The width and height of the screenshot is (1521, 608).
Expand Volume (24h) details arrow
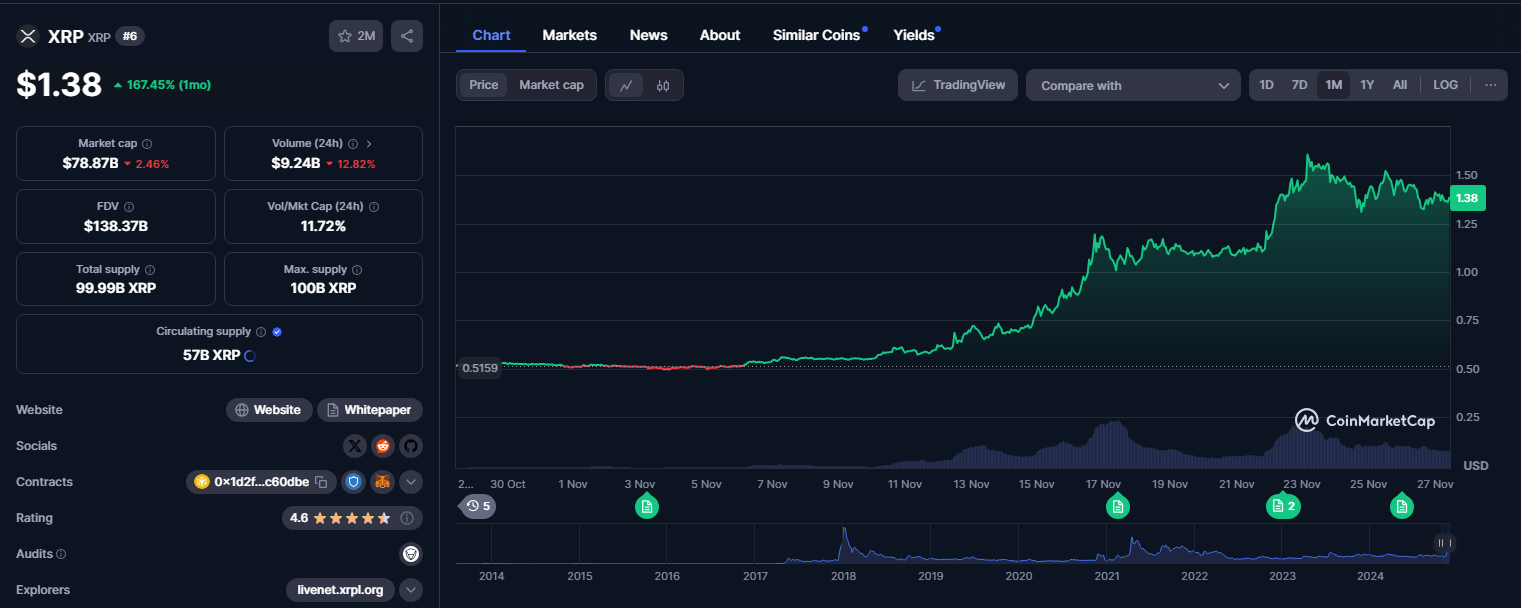[x=369, y=144]
